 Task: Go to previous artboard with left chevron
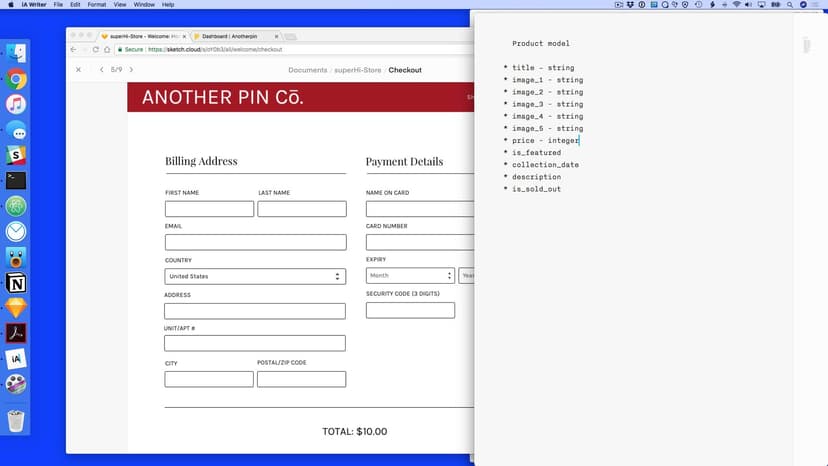tap(101, 70)
